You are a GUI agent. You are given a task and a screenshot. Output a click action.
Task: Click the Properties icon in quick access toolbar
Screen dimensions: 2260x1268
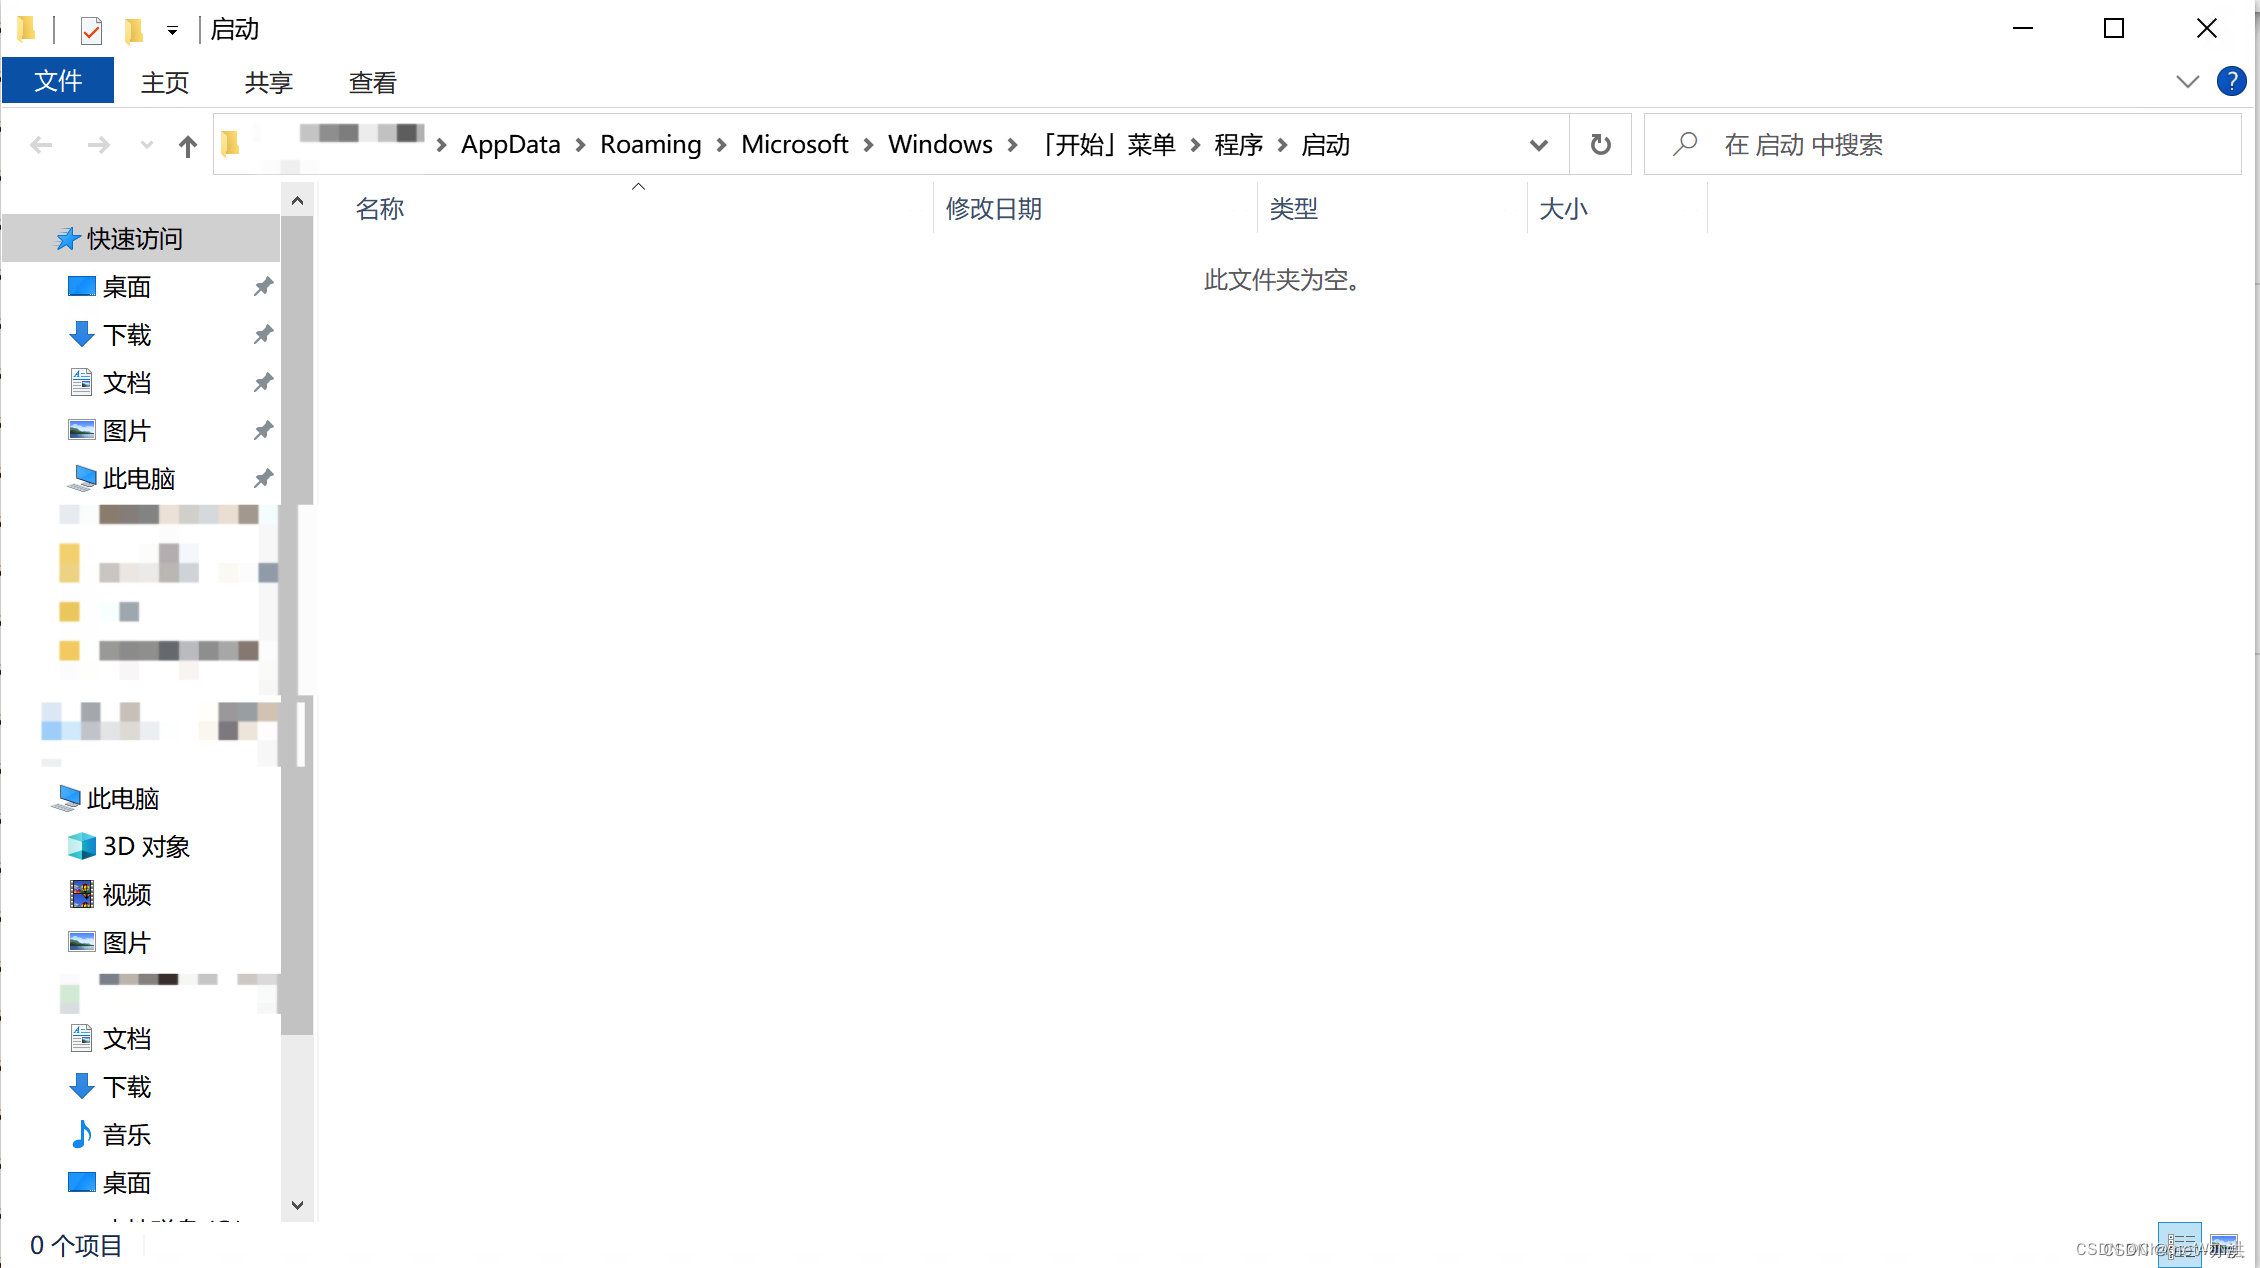click(x=91, y=30)
